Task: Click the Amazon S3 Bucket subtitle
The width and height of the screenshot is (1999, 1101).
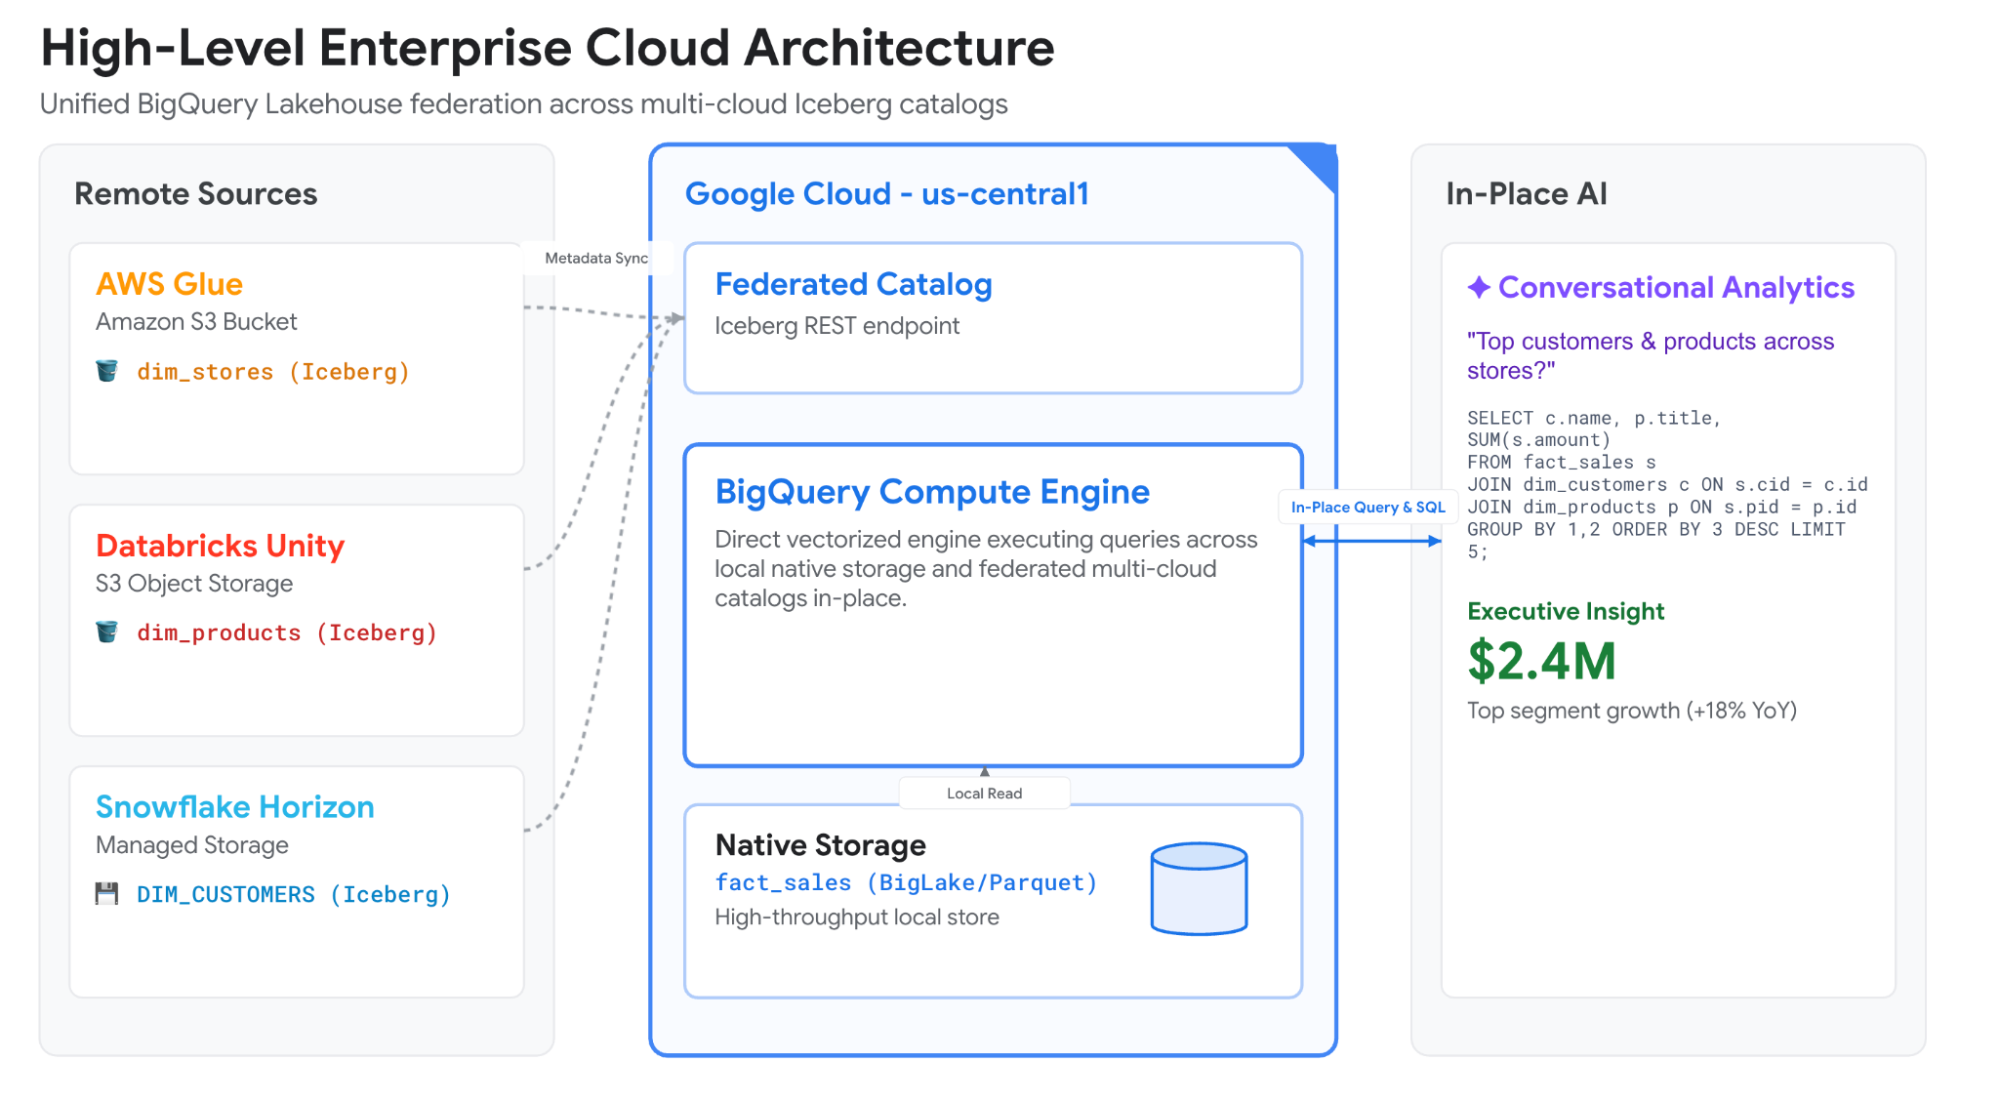Action: 196,322
